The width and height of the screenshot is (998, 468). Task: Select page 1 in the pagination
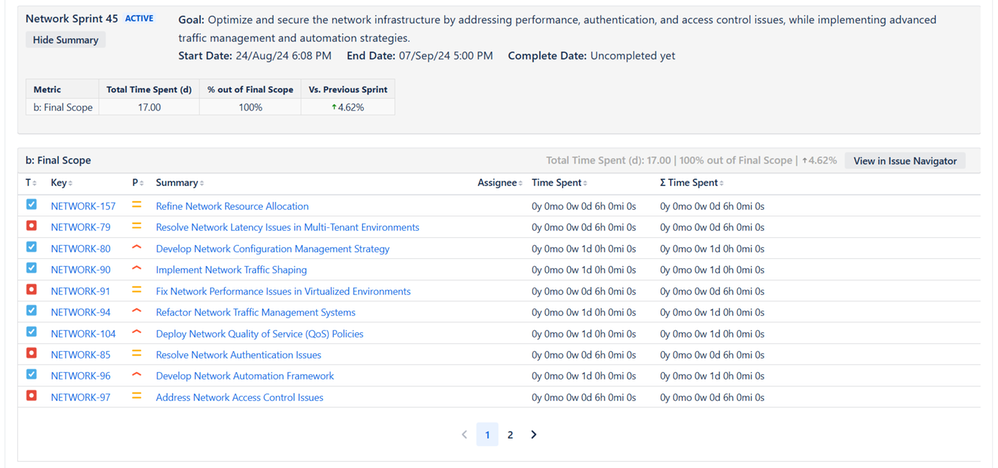pos(487,435)
